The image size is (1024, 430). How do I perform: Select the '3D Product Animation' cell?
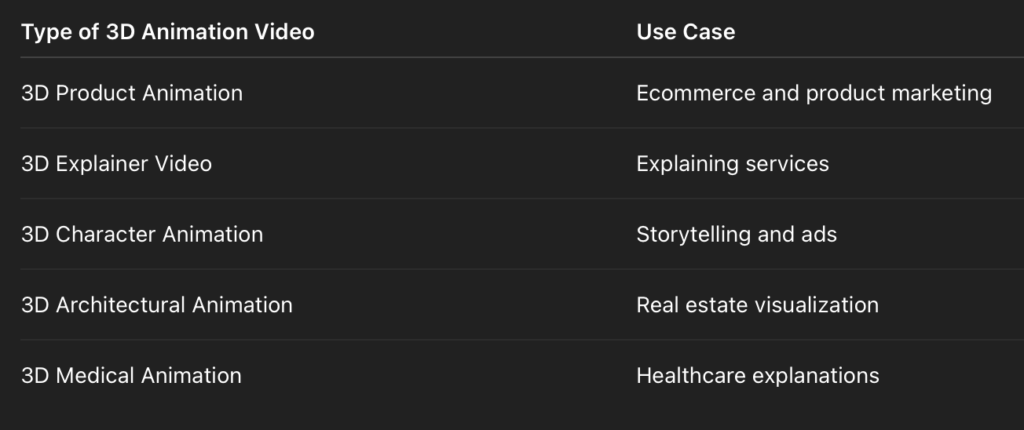click(132, 93)
